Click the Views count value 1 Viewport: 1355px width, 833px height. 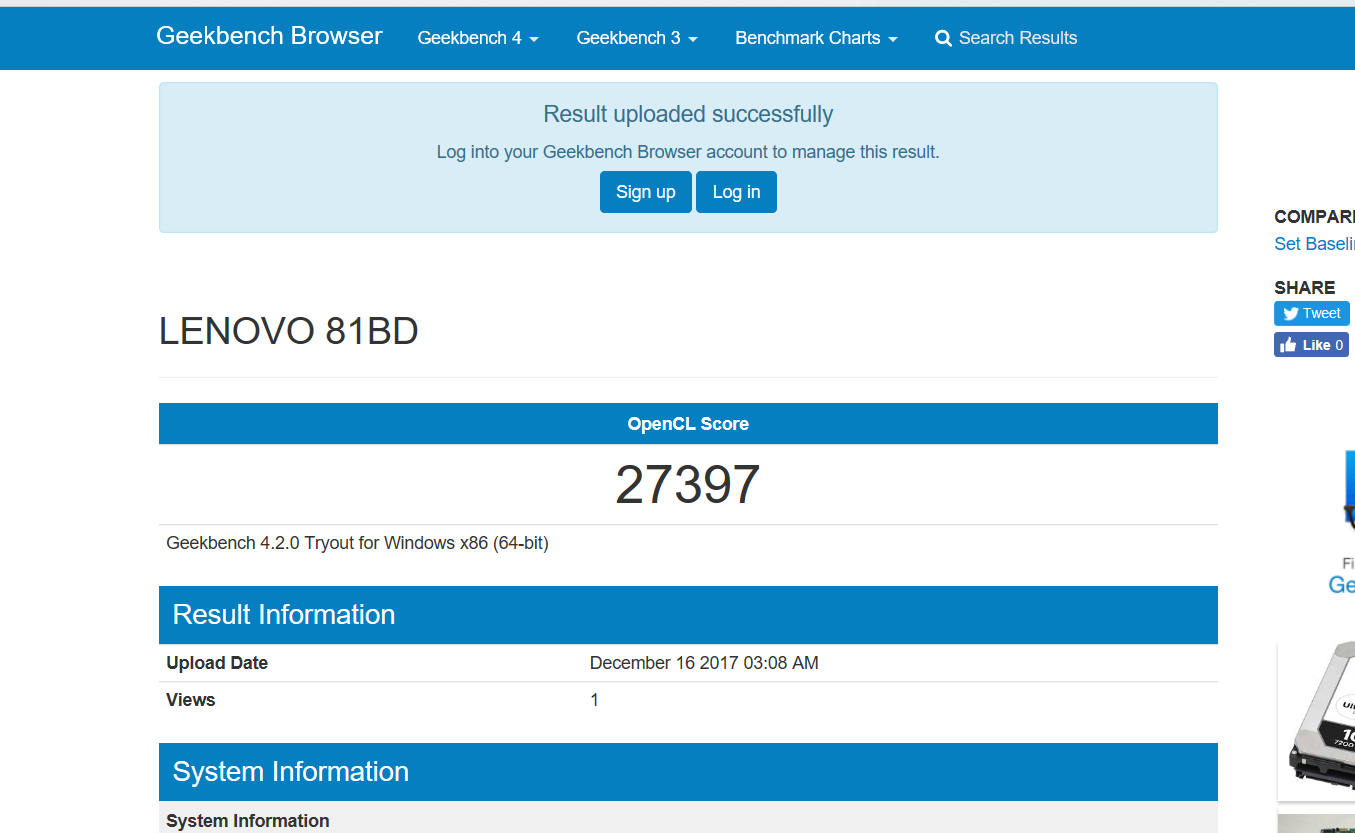pyautogui.click(x=594, y=700)
